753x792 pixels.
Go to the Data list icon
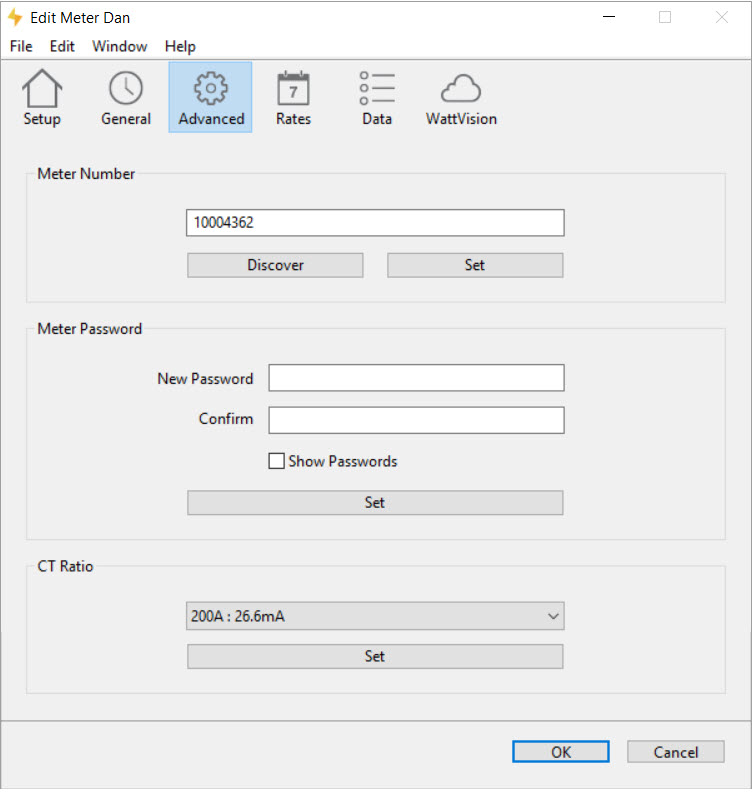(x=377, y=97)
